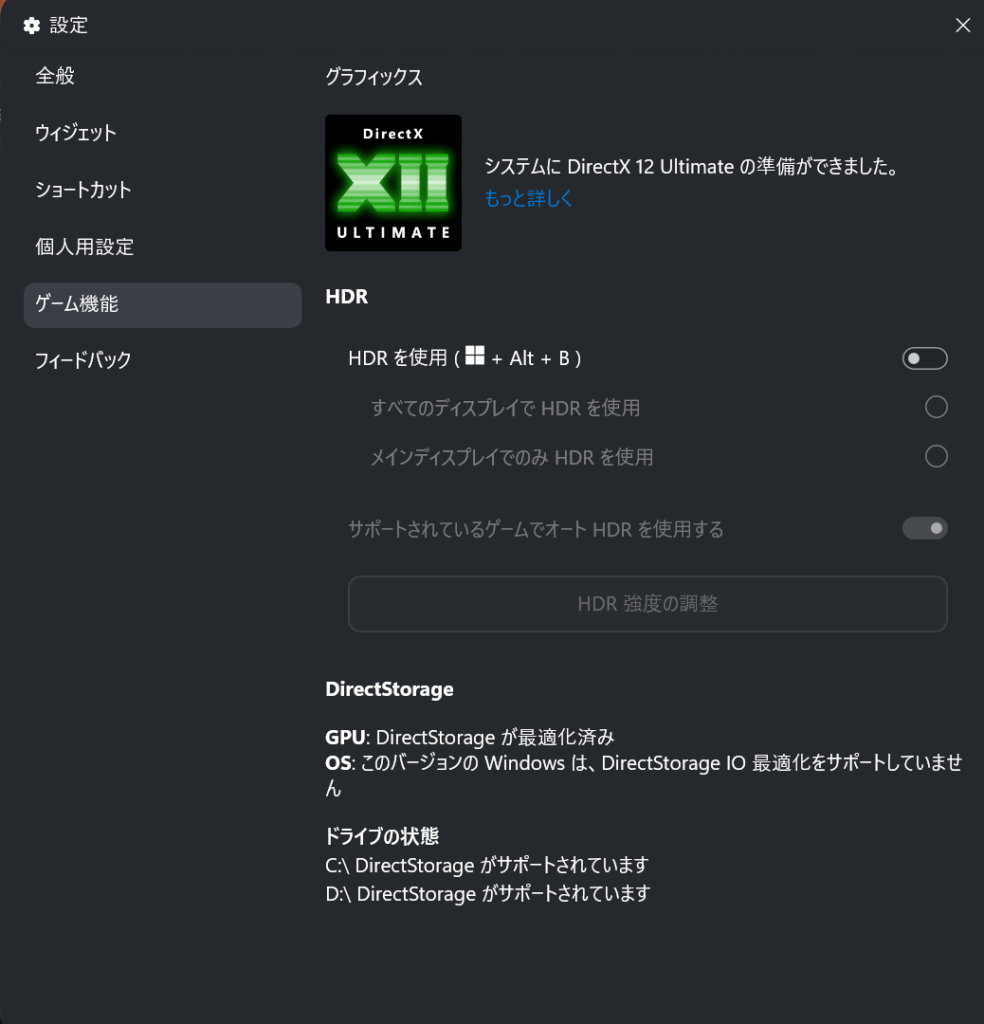Select すべてのディスプレイで HDR を使用 radio
This screenshot has width=984, height=1024.
tap(936, 407)
